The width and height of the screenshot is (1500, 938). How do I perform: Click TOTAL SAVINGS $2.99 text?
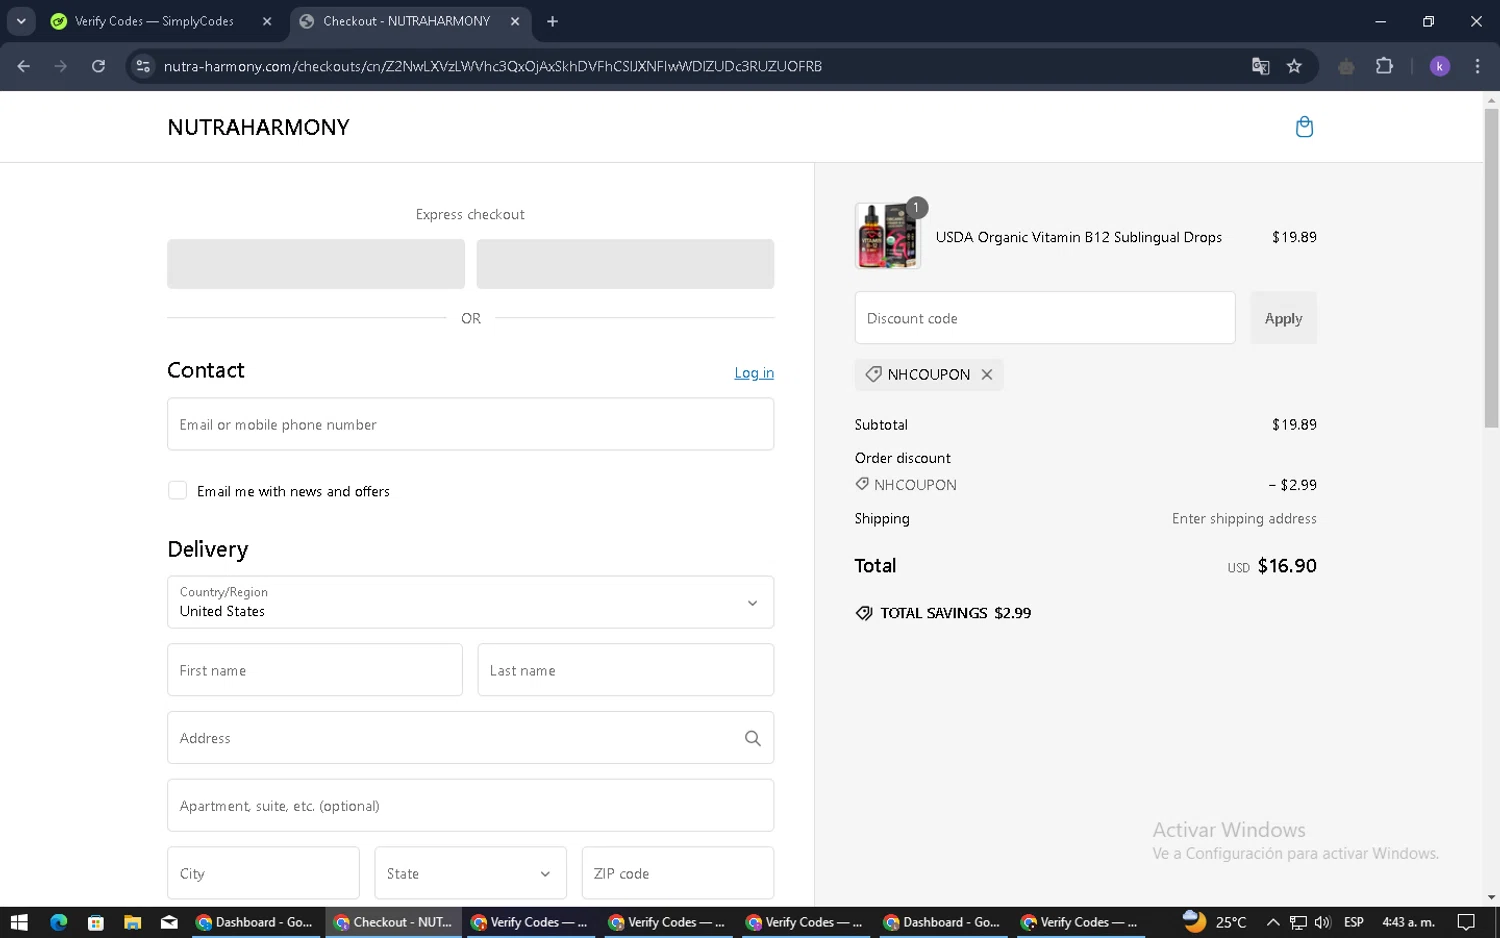955,613
